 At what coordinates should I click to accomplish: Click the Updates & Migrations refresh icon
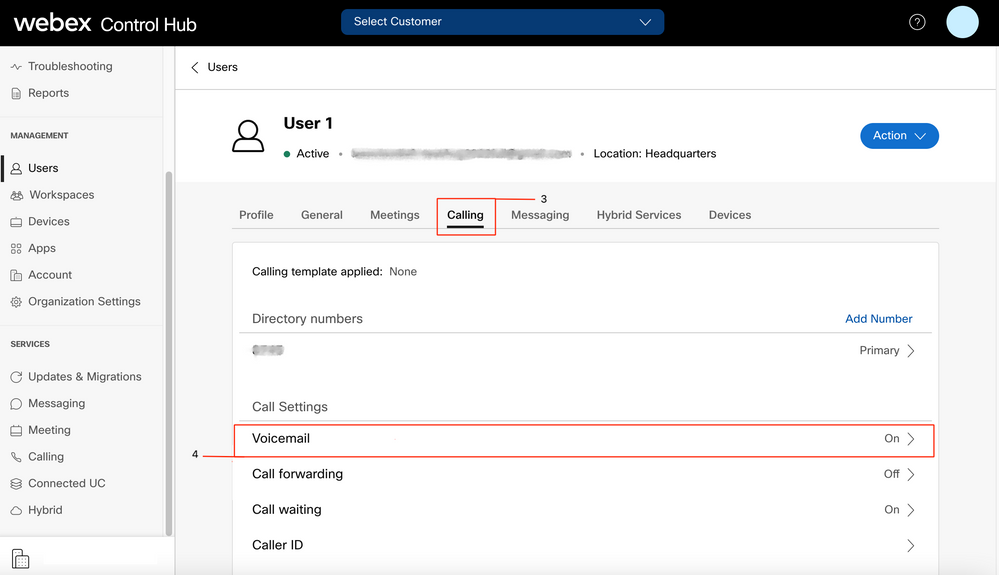coord(16,377)
